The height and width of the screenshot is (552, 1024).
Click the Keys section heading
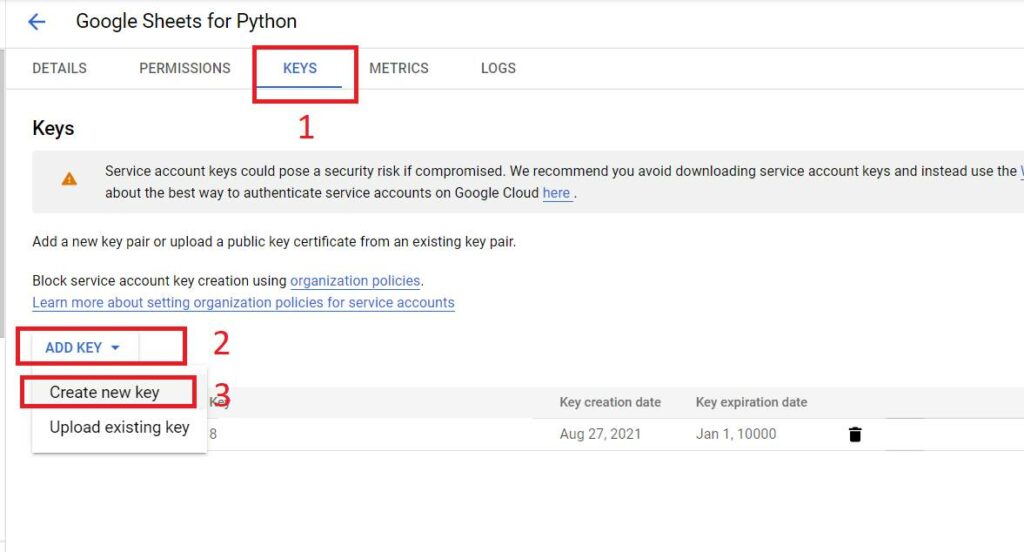click(53, 128)
